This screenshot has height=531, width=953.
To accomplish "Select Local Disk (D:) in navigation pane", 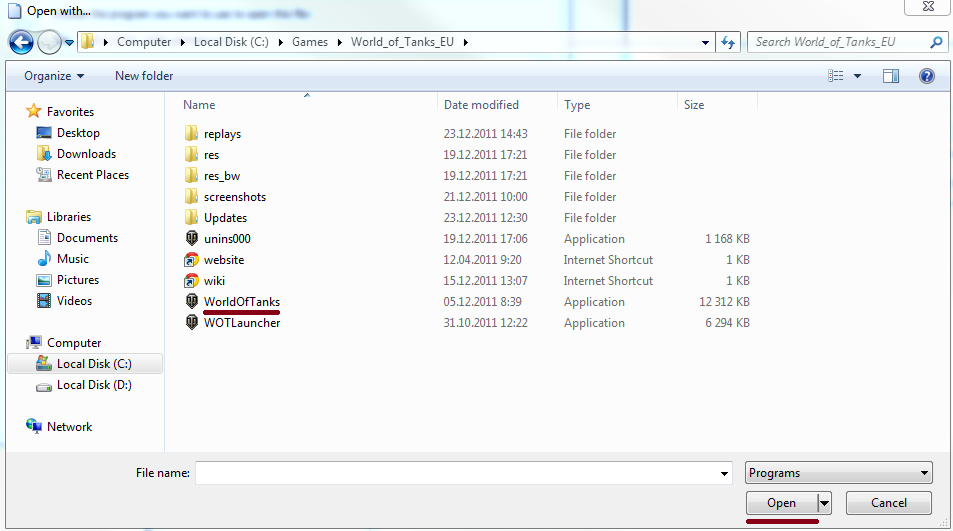I will click(94, 385).
